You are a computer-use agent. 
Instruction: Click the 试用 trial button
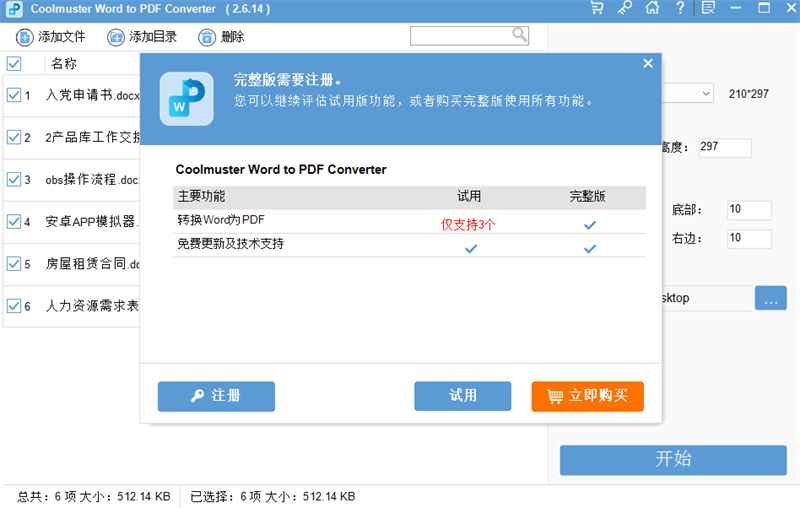(x=463, y=396)
